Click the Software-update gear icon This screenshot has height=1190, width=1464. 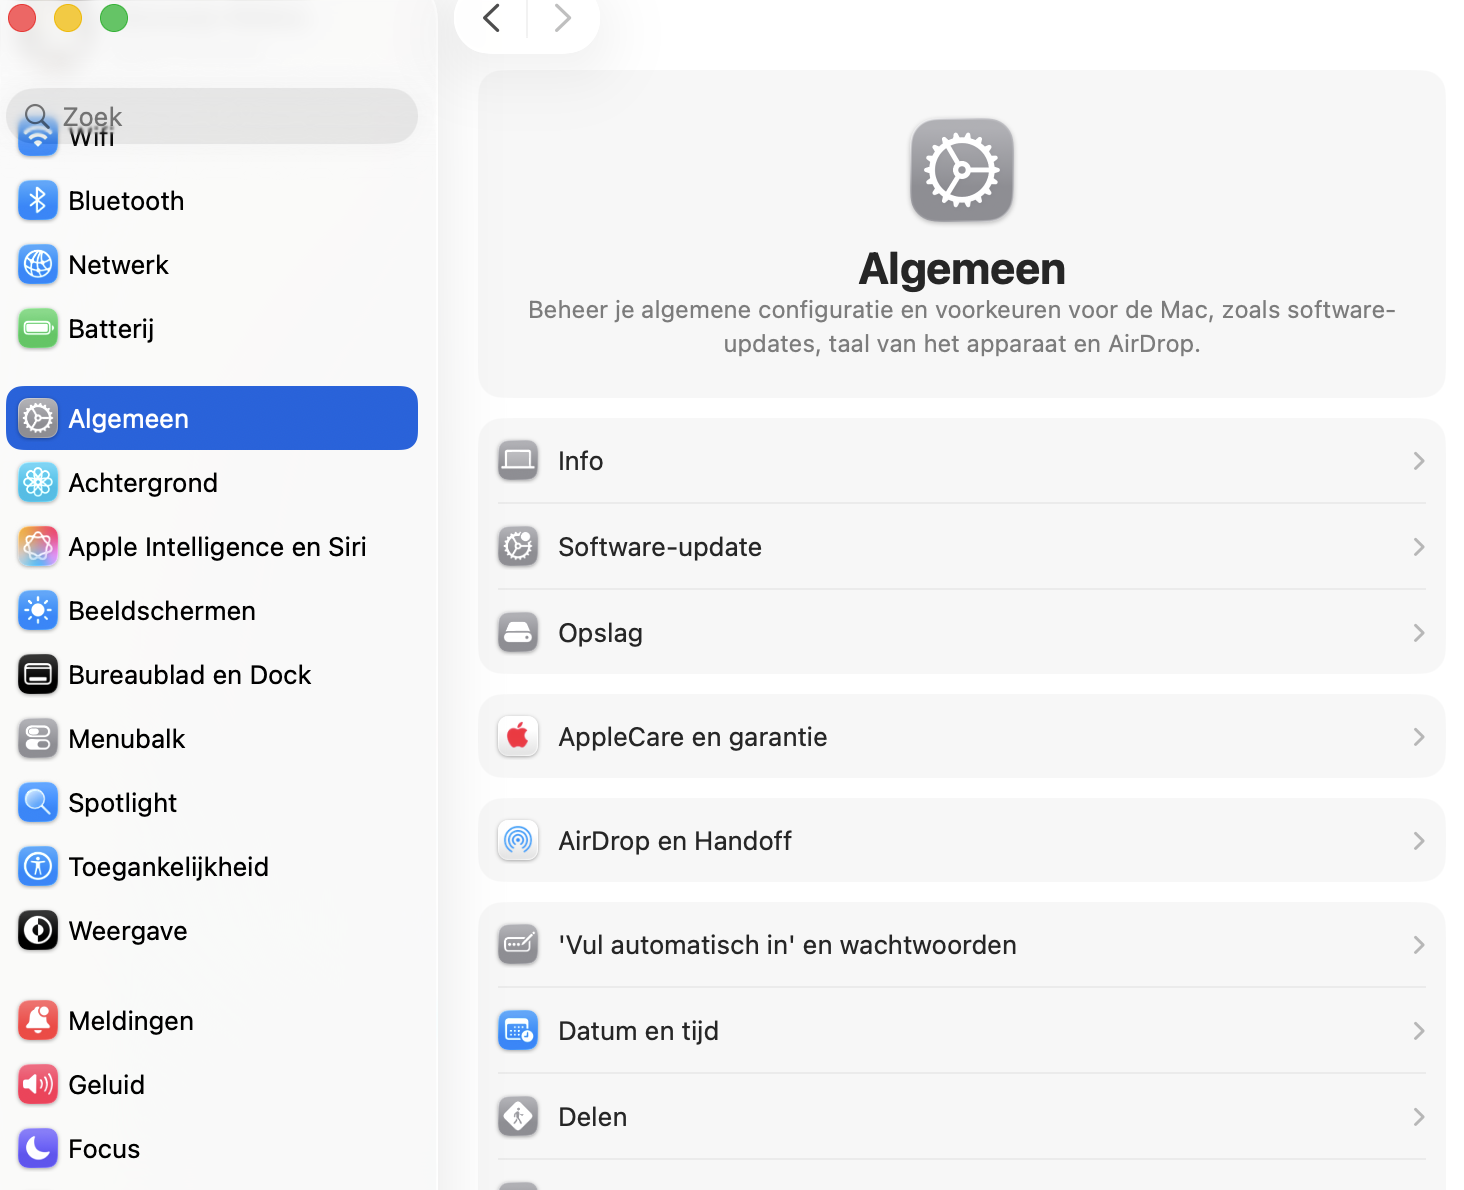click(x=518, y=547)
